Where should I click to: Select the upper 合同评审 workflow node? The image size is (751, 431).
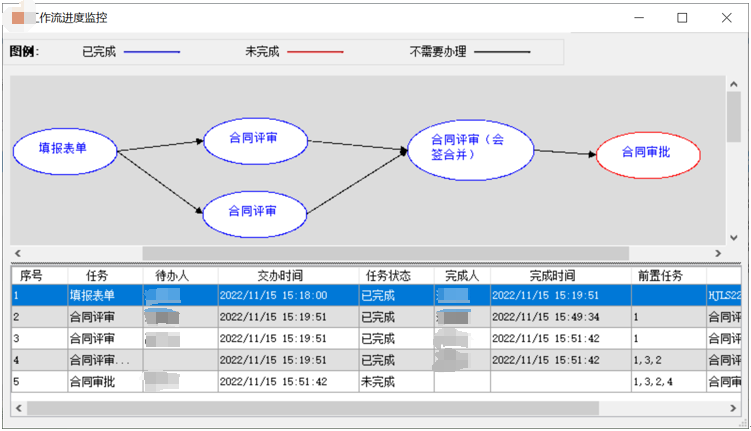coord(254,137)
